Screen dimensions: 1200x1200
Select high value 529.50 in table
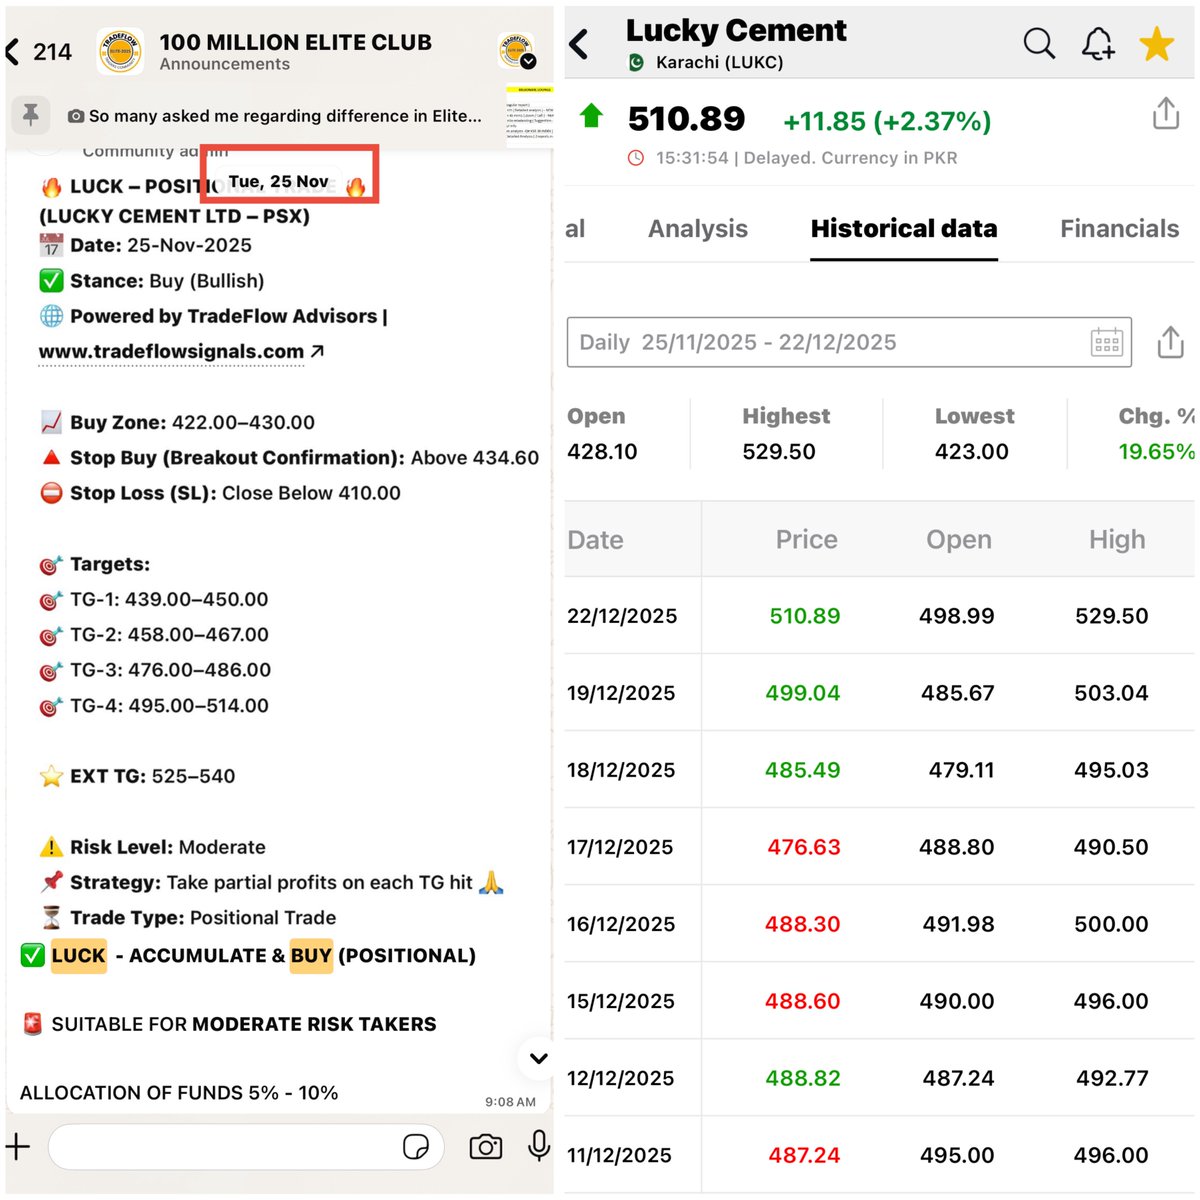coord(1112,616)
